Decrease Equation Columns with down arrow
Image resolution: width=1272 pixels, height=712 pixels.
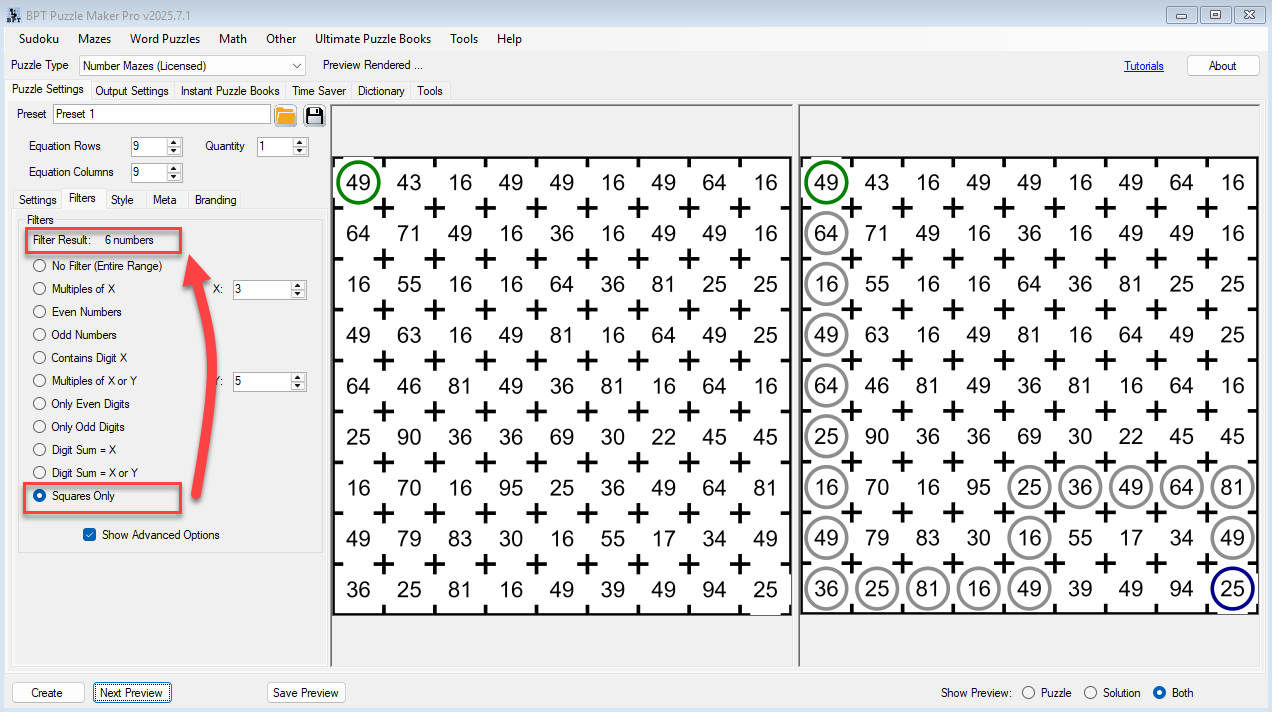(x=174, y=177)
